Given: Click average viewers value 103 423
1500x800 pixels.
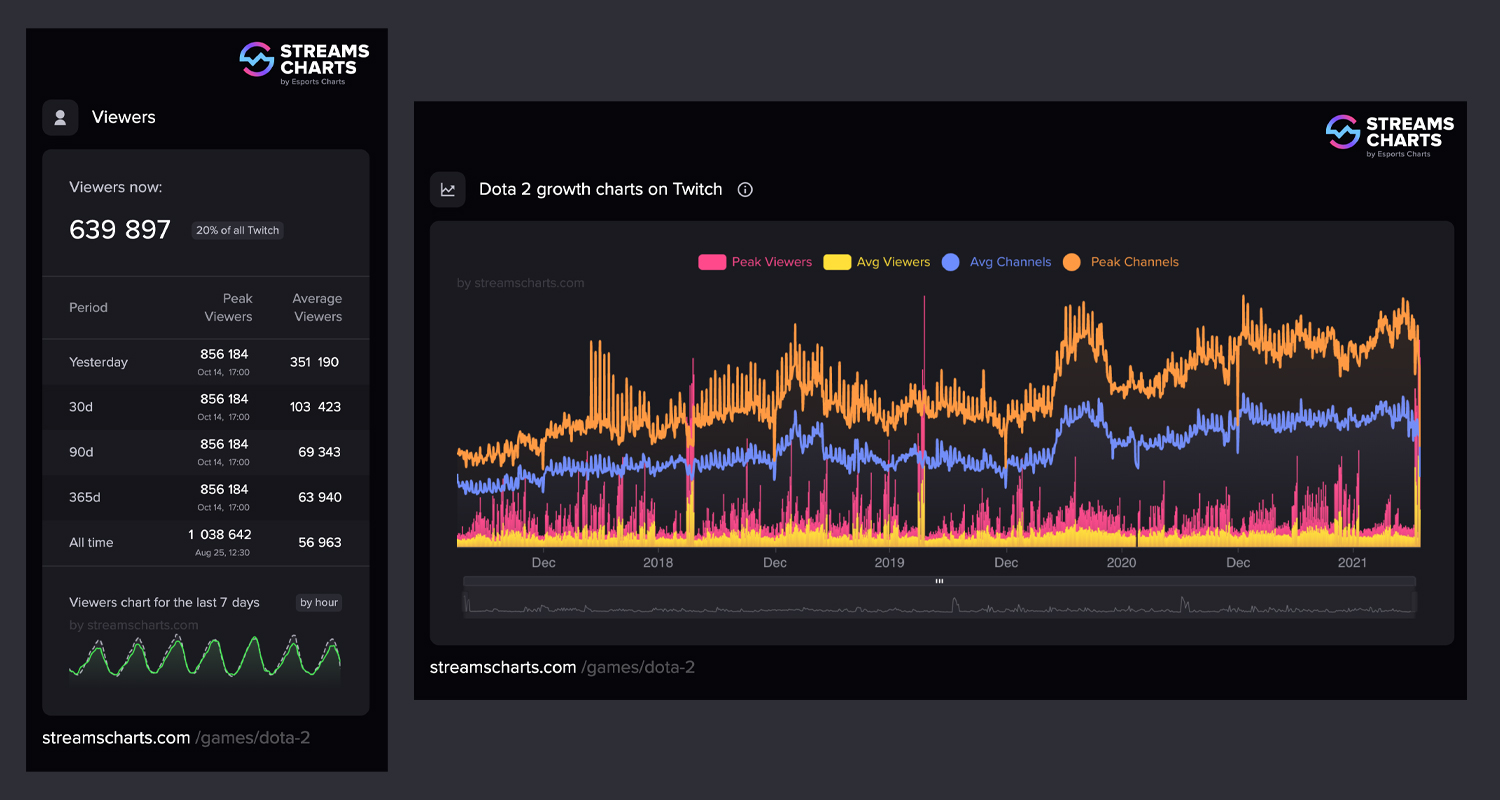Looking at the screenshot, I should pyautogui.click(x=315, y=407).
